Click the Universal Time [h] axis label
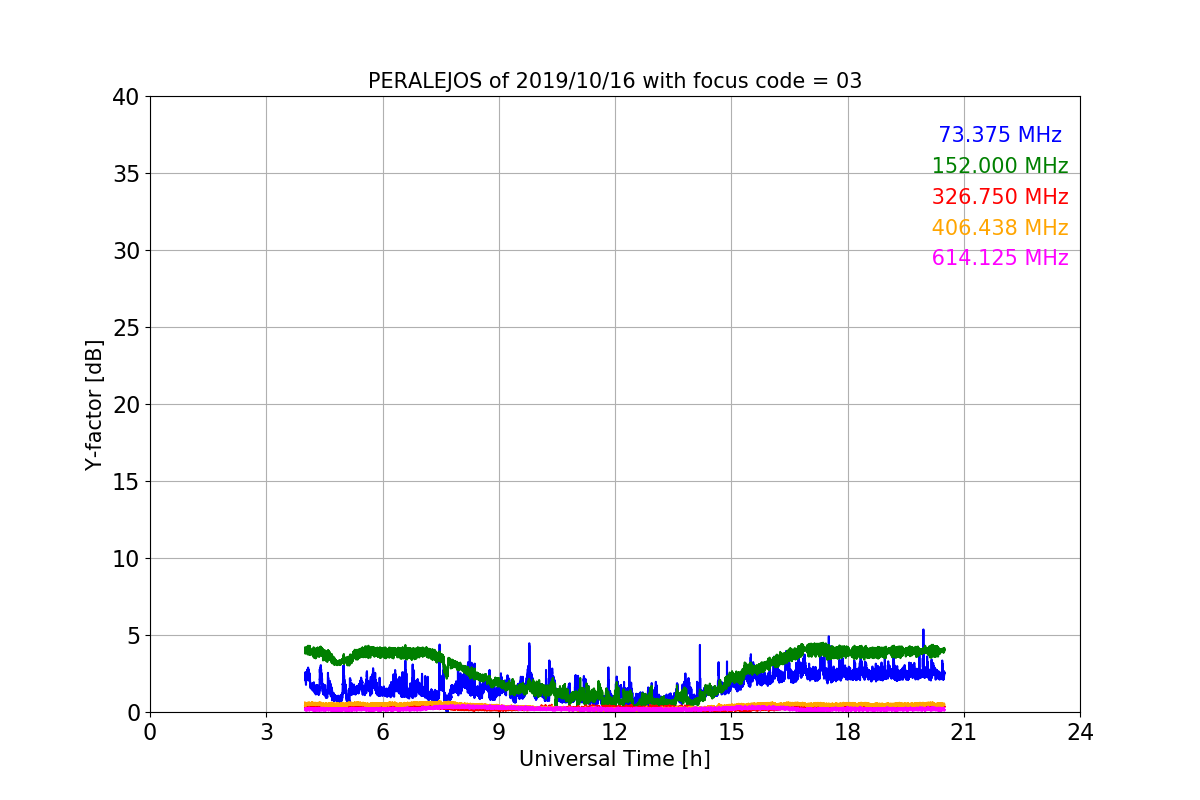 pos(615,759)
